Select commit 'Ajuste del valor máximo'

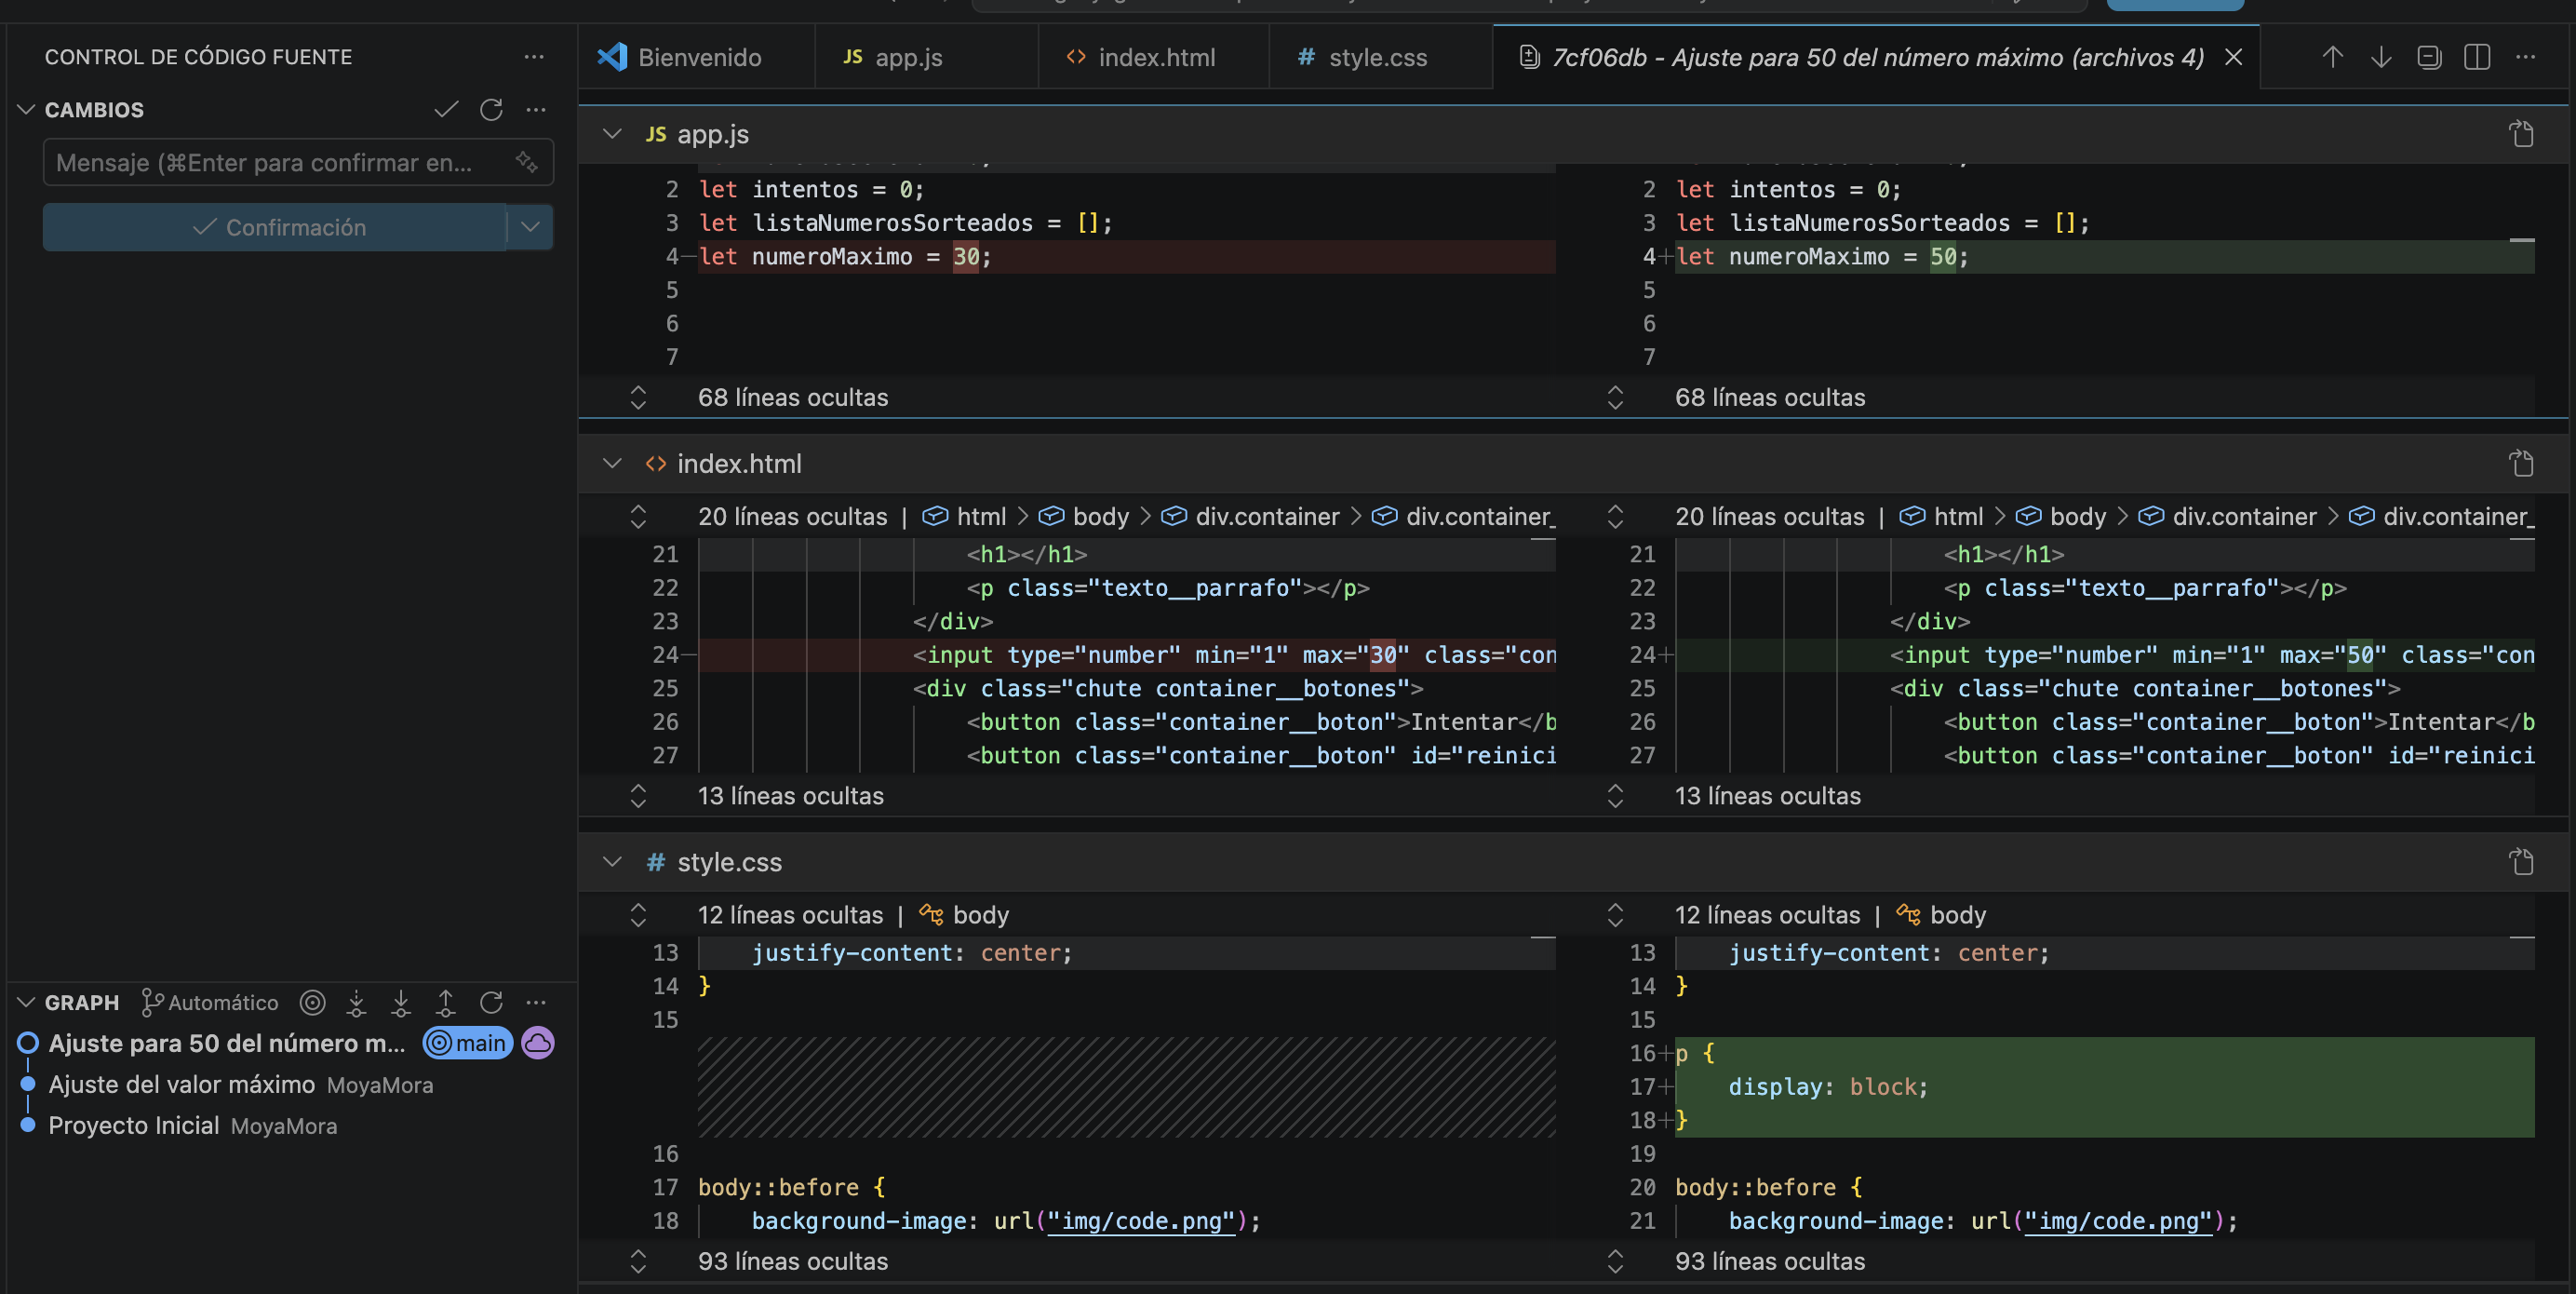pos(182,1084)
